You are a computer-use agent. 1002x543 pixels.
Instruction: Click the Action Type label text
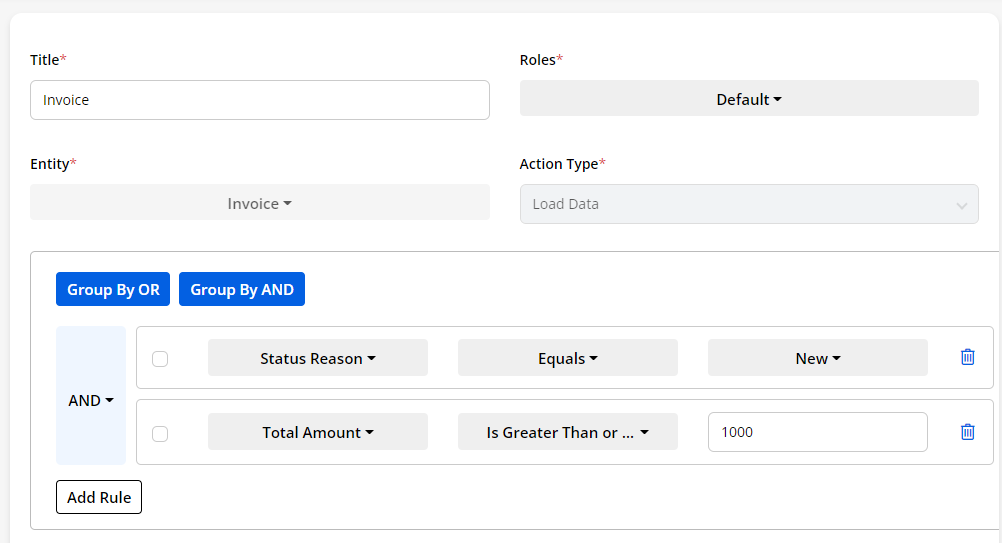click(558, 164)
